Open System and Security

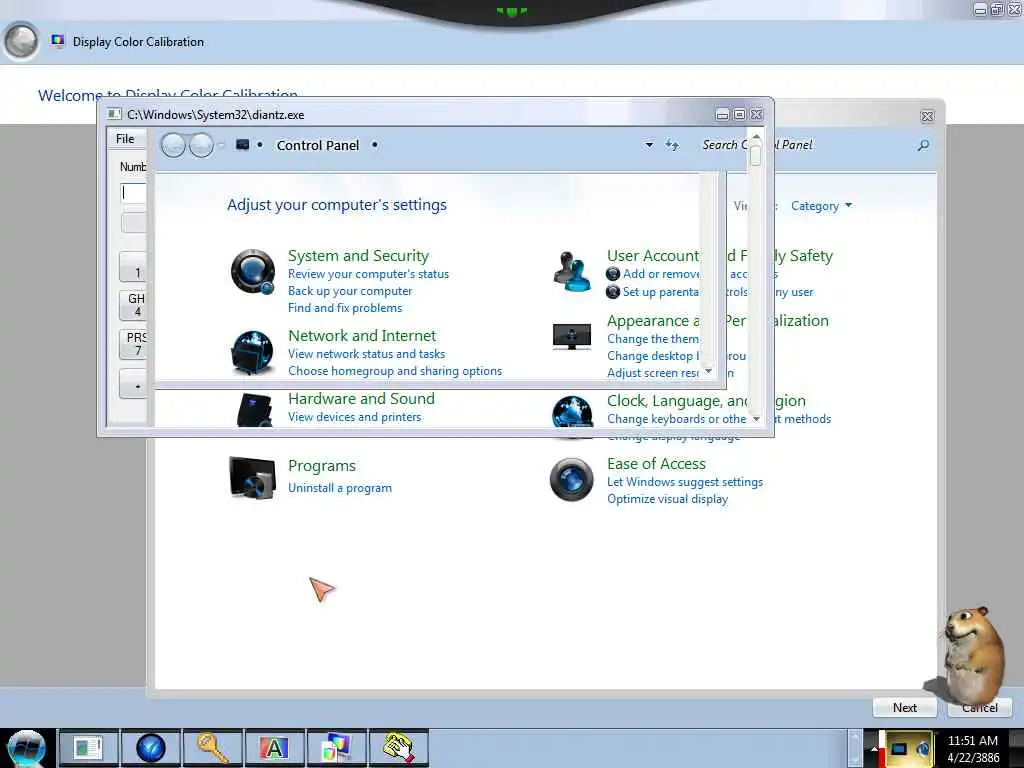[x=359, y=255]
